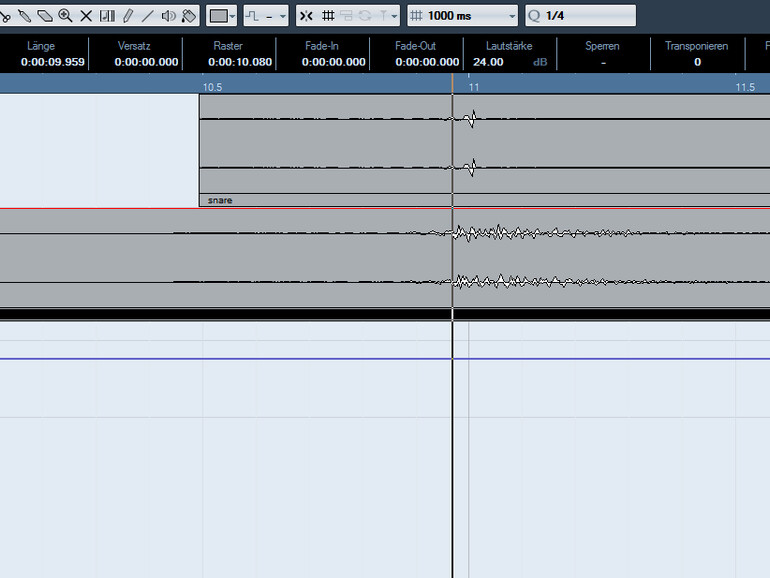Click the stepped waveform icon
Screen dimensions: 770x578
[252, 16]
